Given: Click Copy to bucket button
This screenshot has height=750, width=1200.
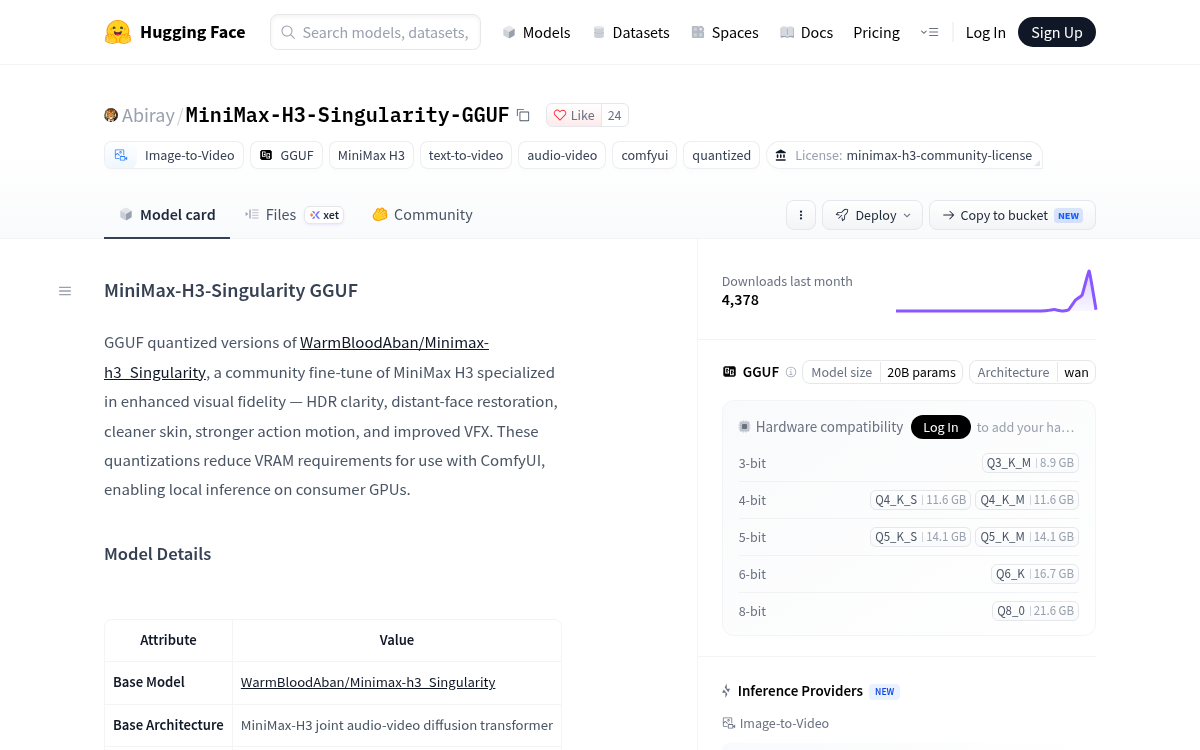Looking at the screenshot, I should (1012, 215).
